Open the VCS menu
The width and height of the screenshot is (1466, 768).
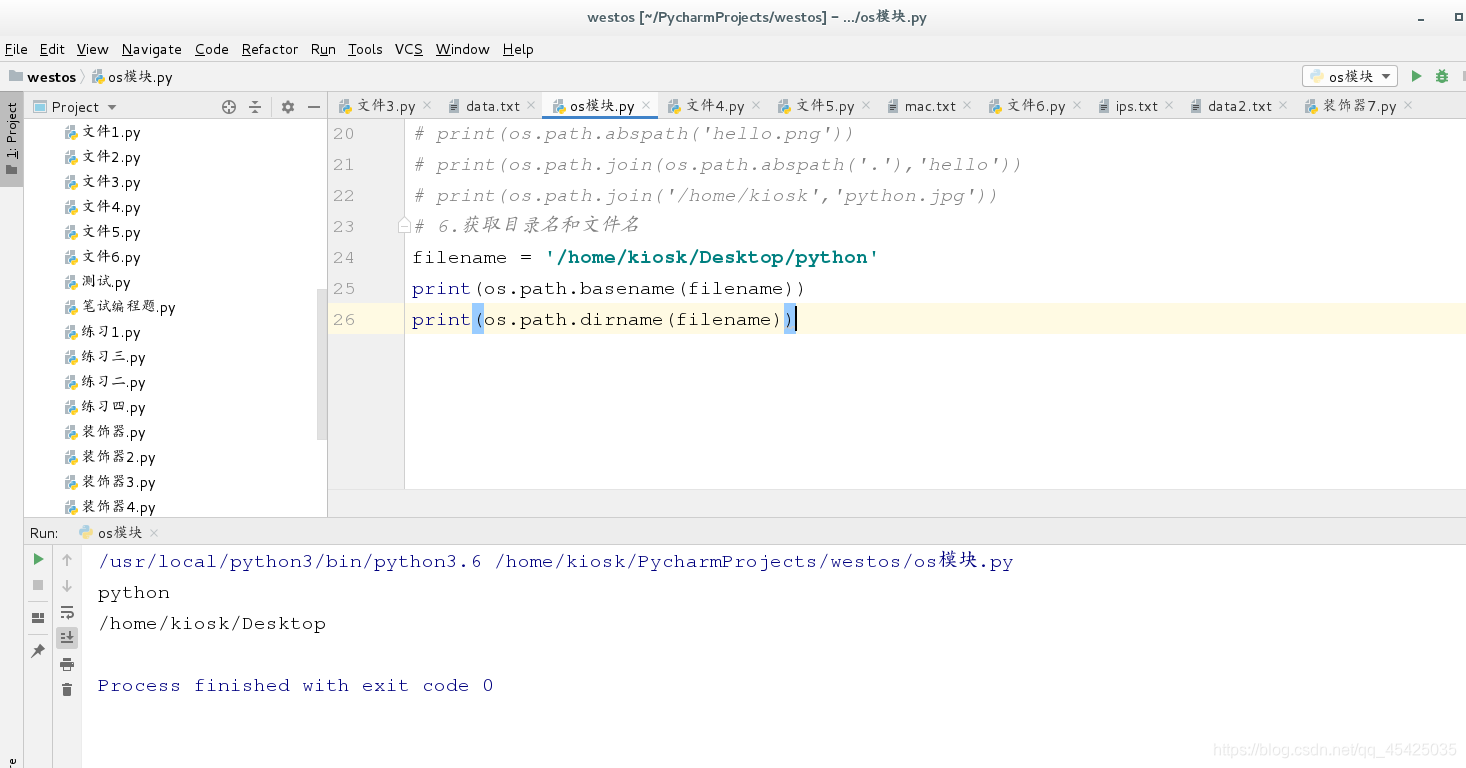click(x=409, y=49)
